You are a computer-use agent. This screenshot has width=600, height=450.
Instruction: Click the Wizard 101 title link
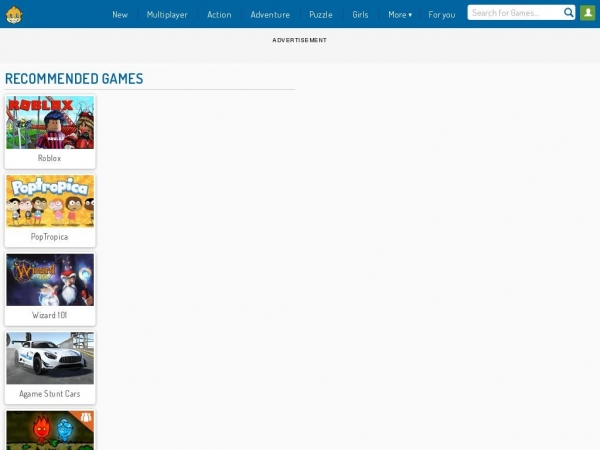(x=49, y=315)
